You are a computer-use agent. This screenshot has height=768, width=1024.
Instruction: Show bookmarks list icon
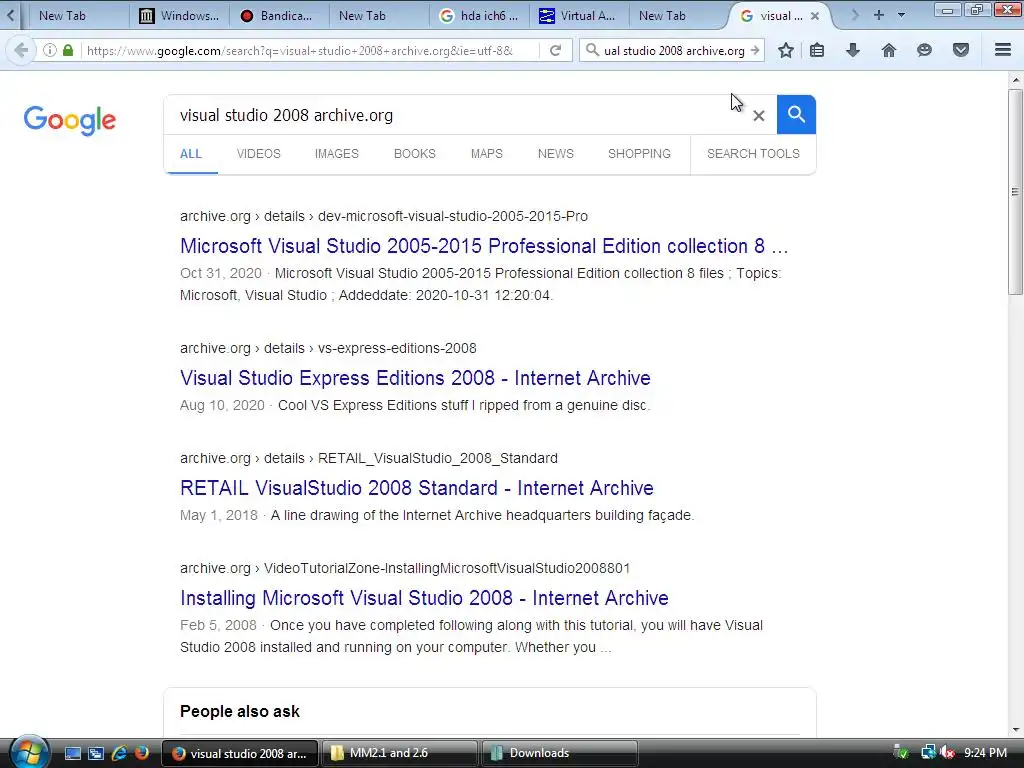817,50
